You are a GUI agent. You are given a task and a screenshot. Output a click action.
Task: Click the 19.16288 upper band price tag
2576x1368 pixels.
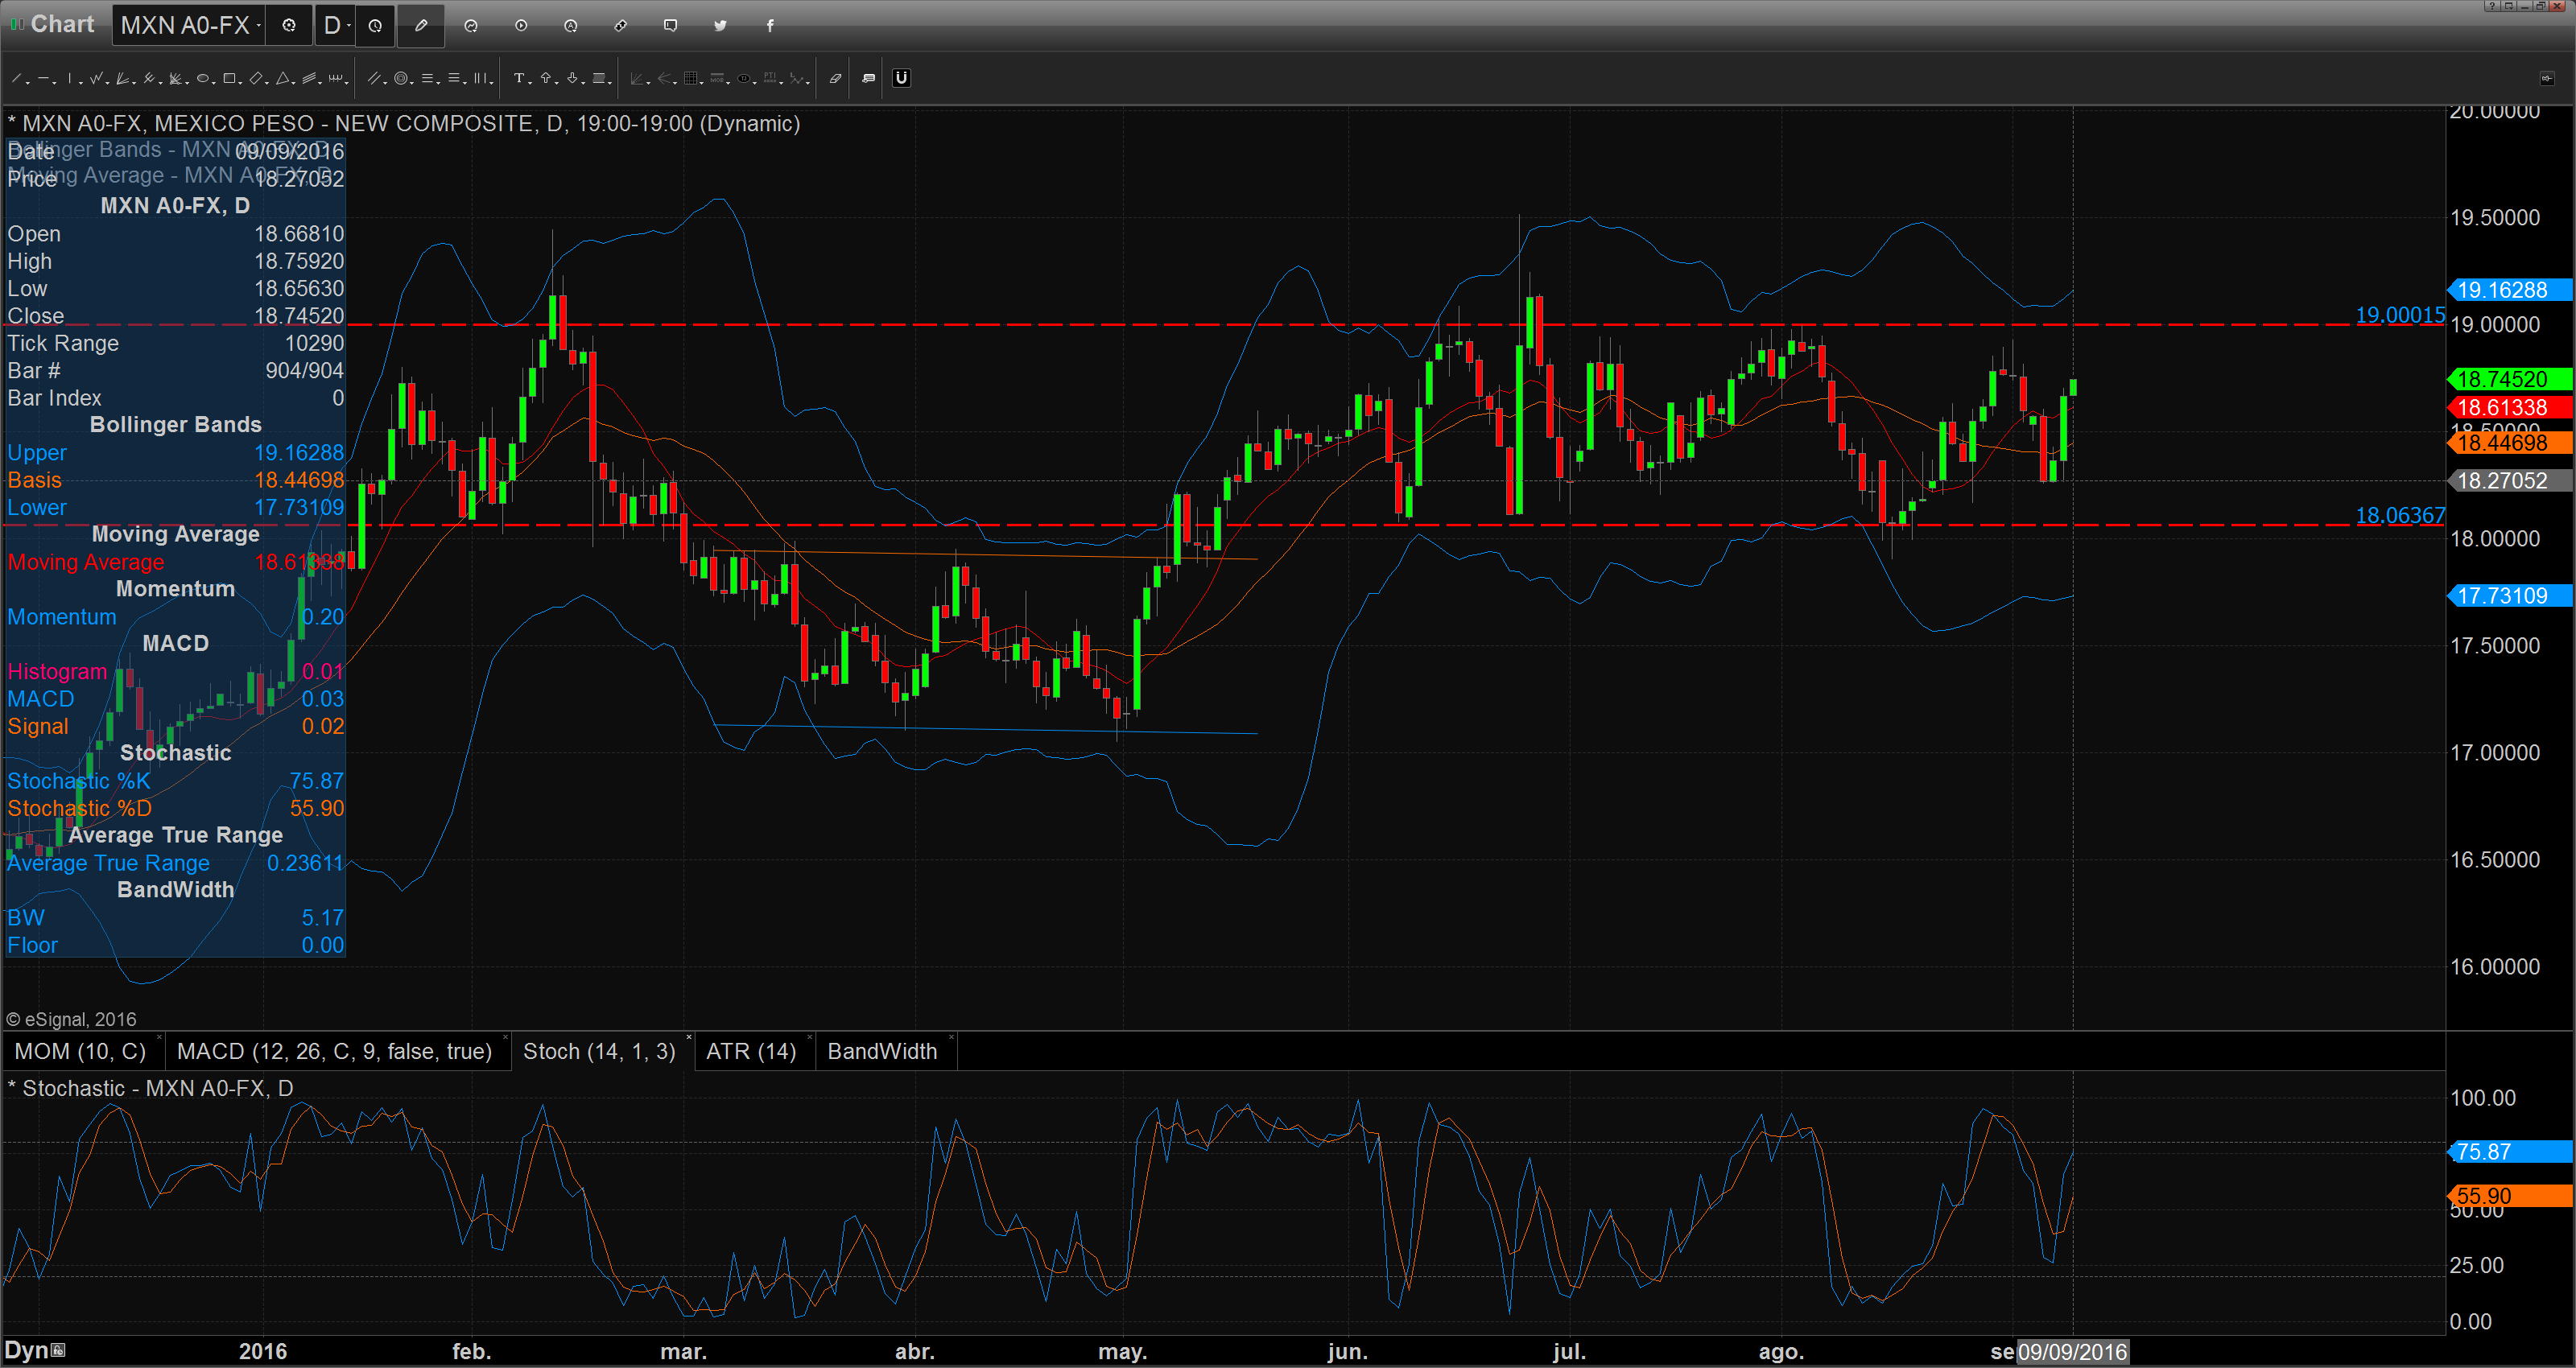click(x=2510, y=290)
